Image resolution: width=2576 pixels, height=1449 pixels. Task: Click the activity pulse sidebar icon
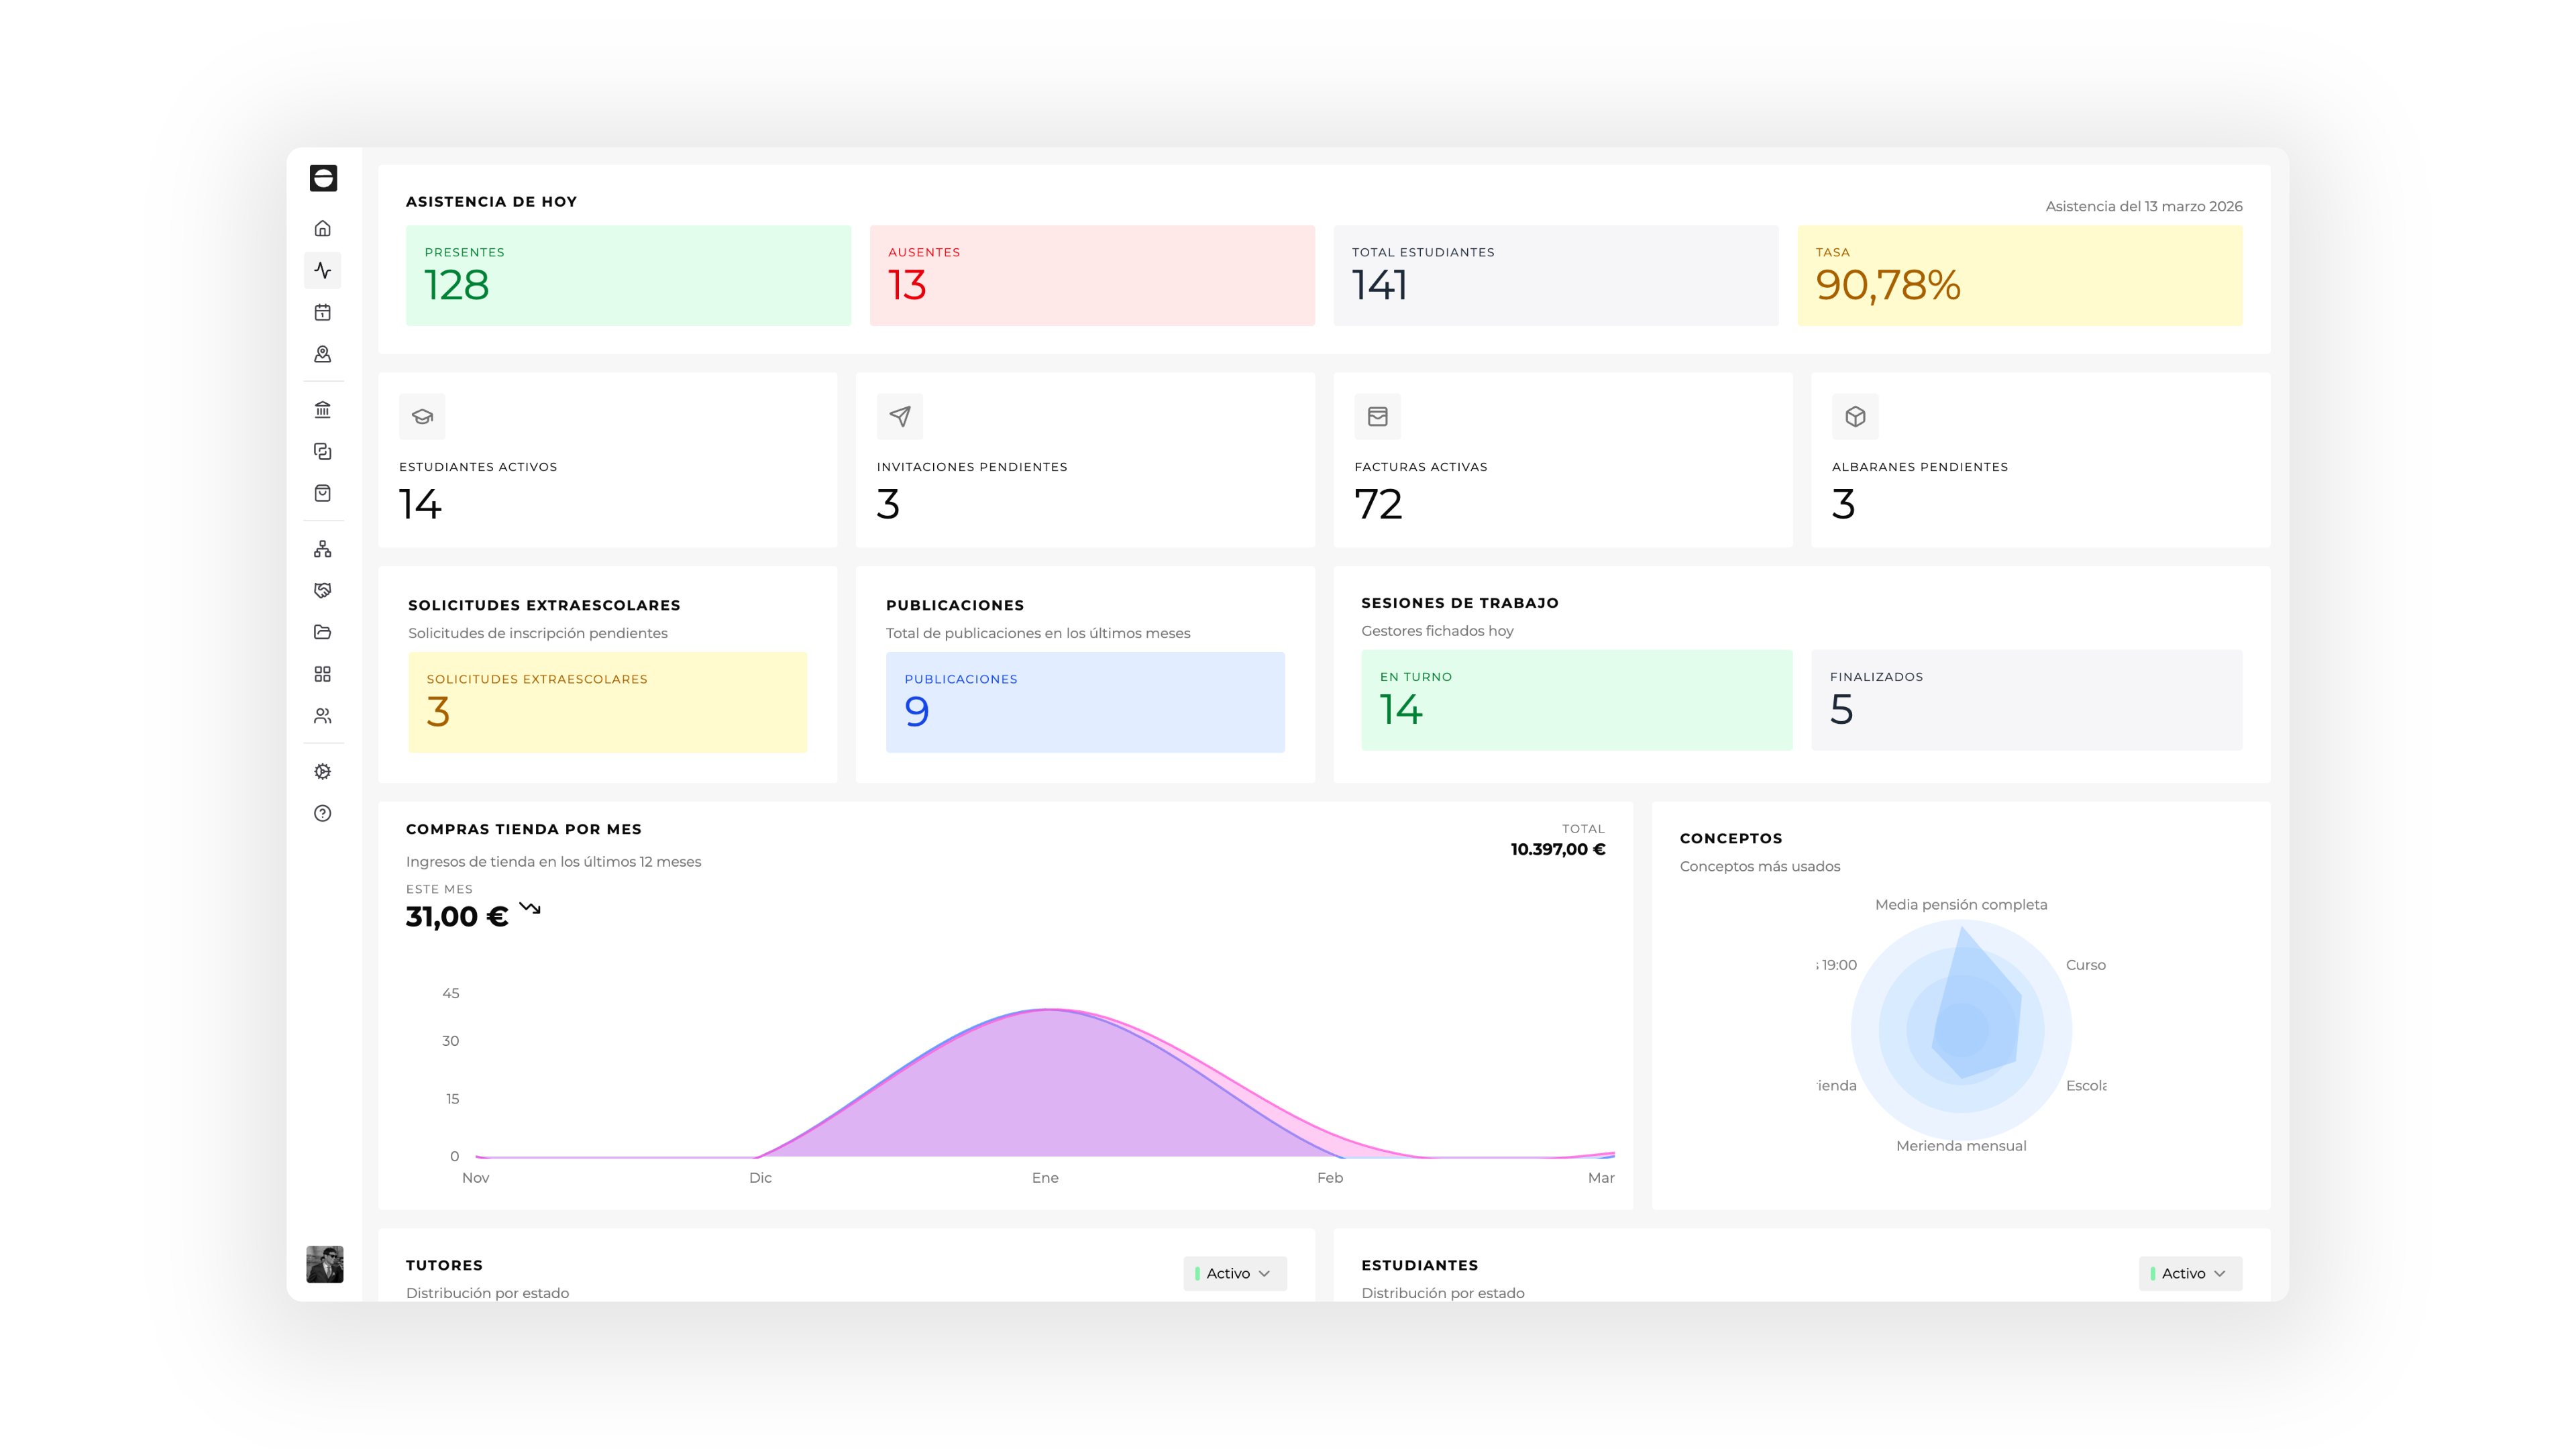click(322, 271)
